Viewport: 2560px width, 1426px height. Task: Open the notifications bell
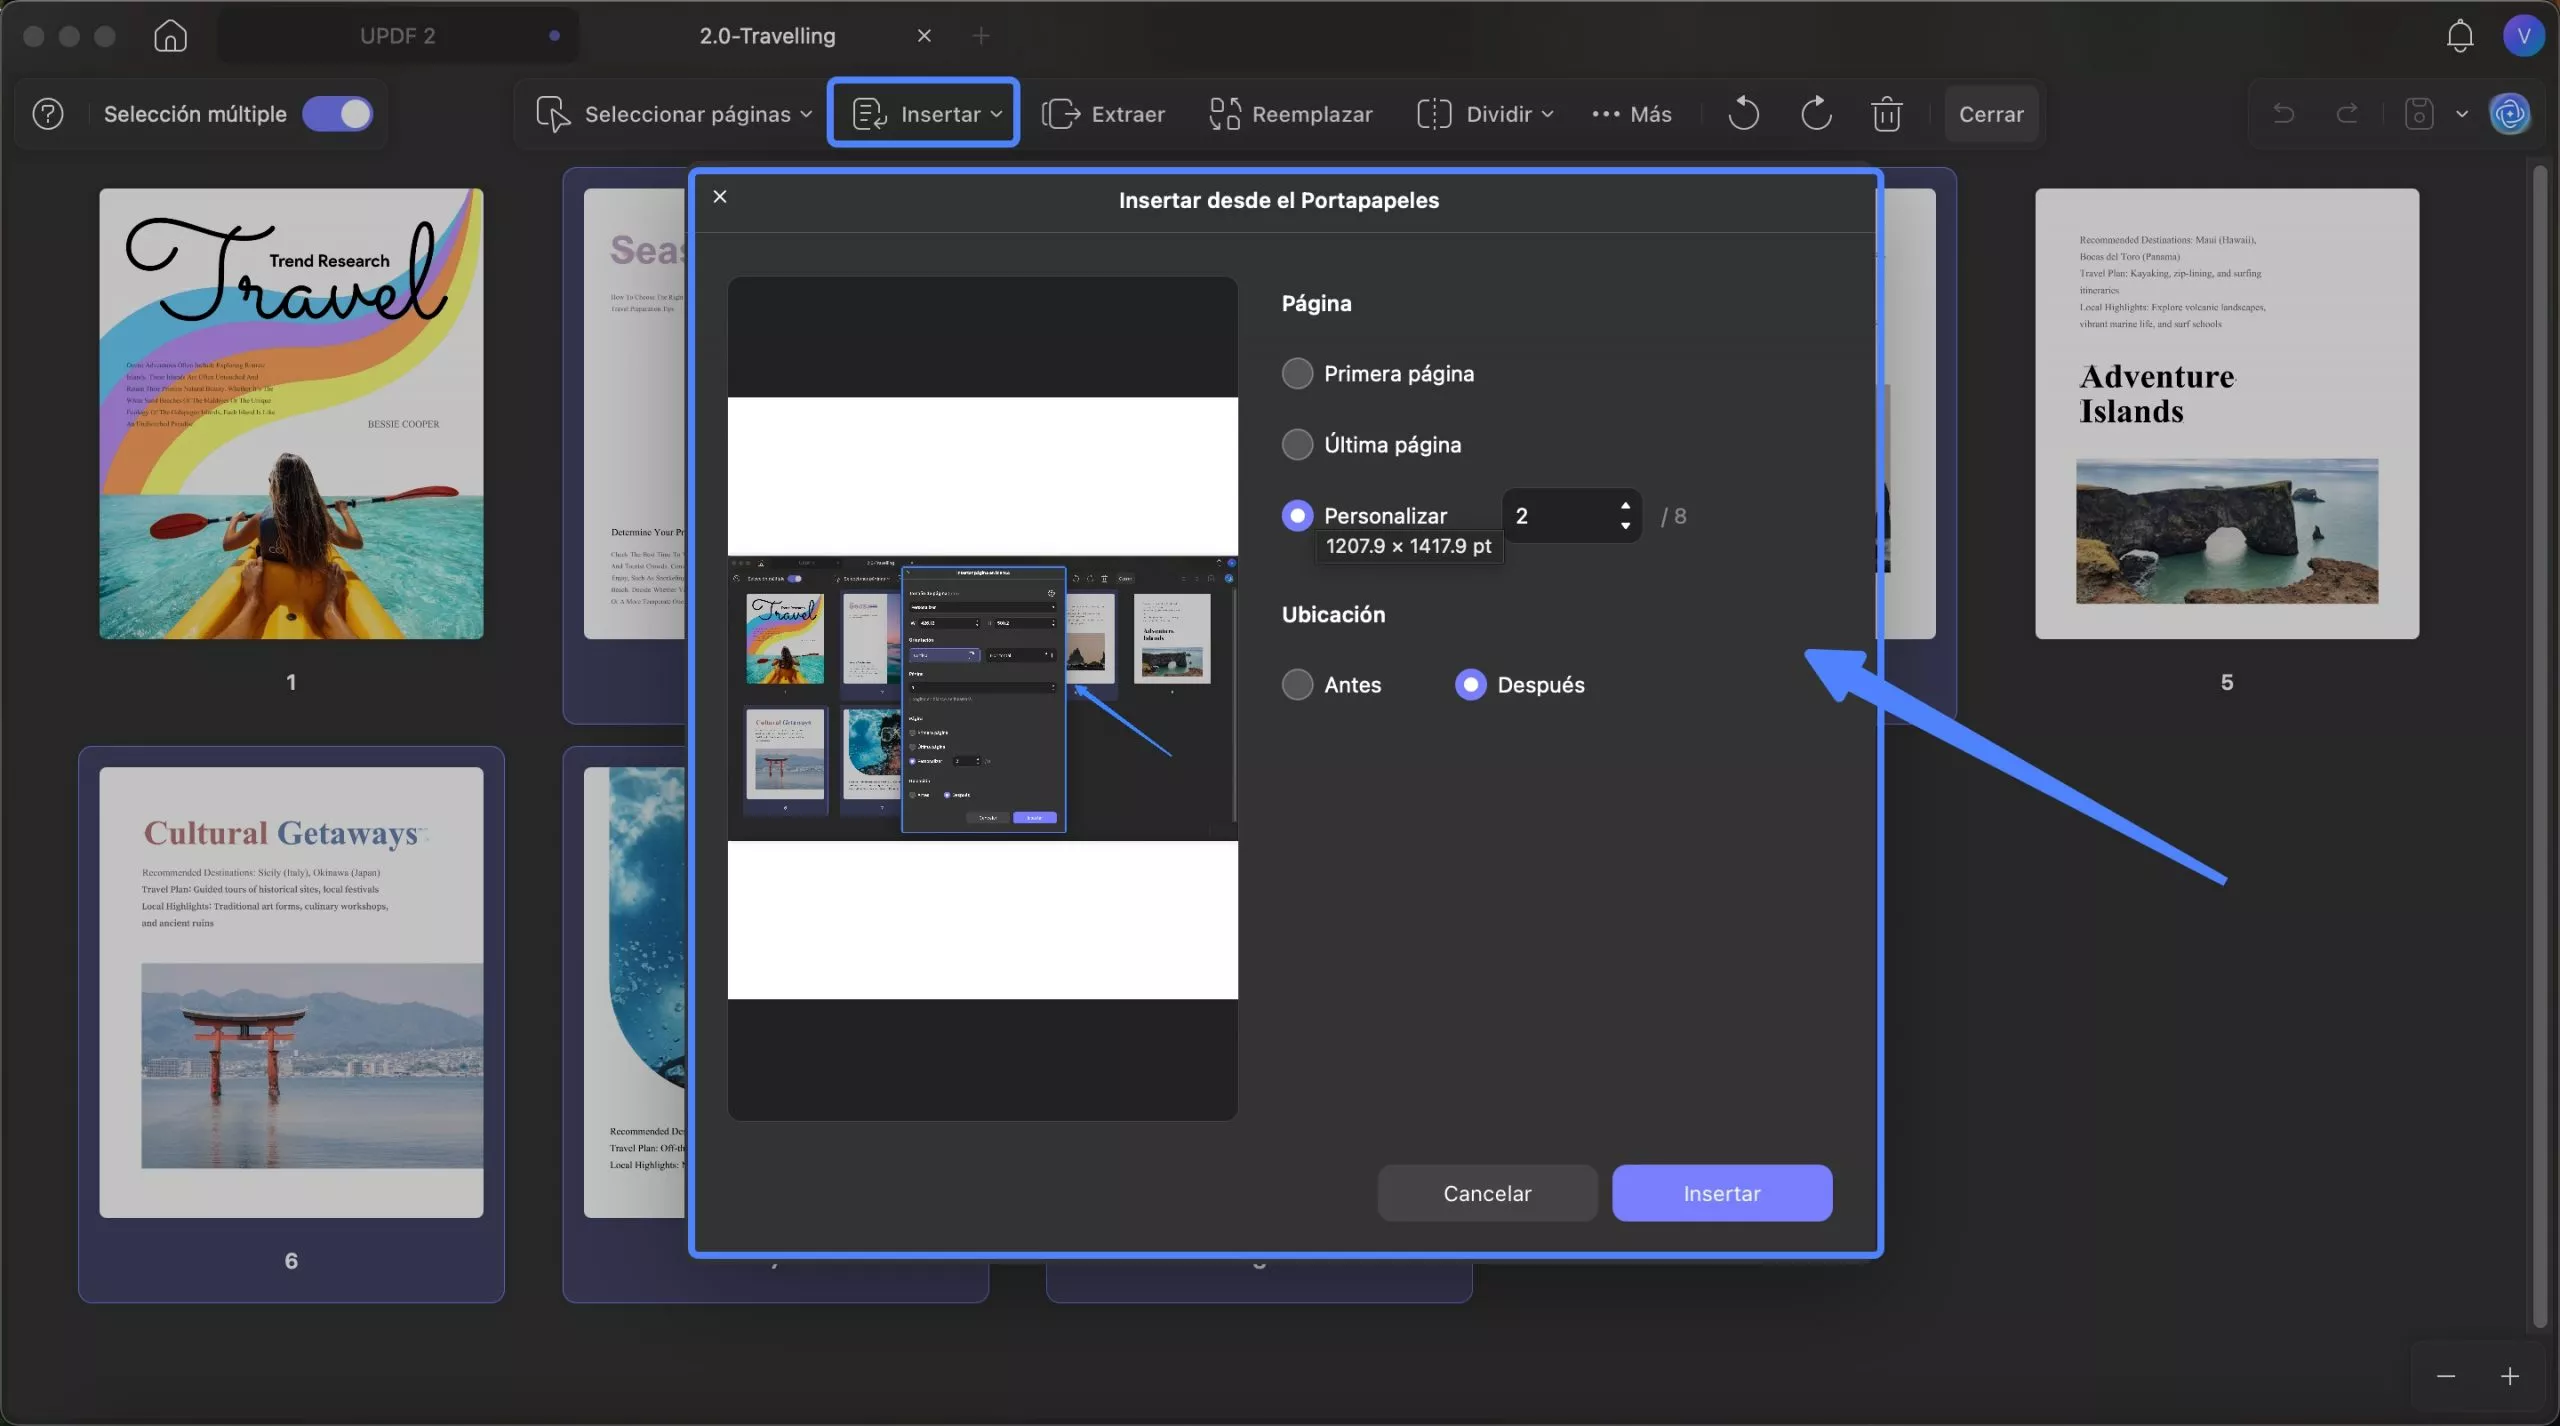pos(2460,36)
